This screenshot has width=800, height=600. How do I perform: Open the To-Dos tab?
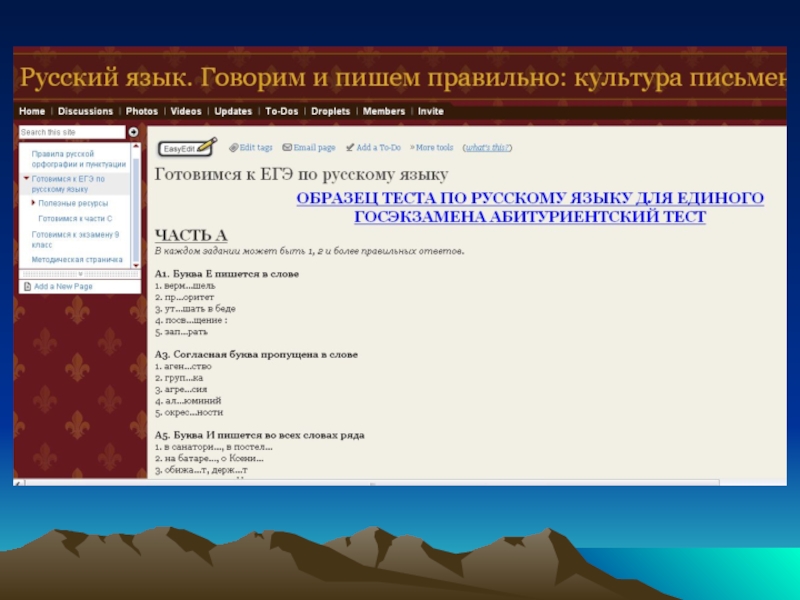click(282, 111)
